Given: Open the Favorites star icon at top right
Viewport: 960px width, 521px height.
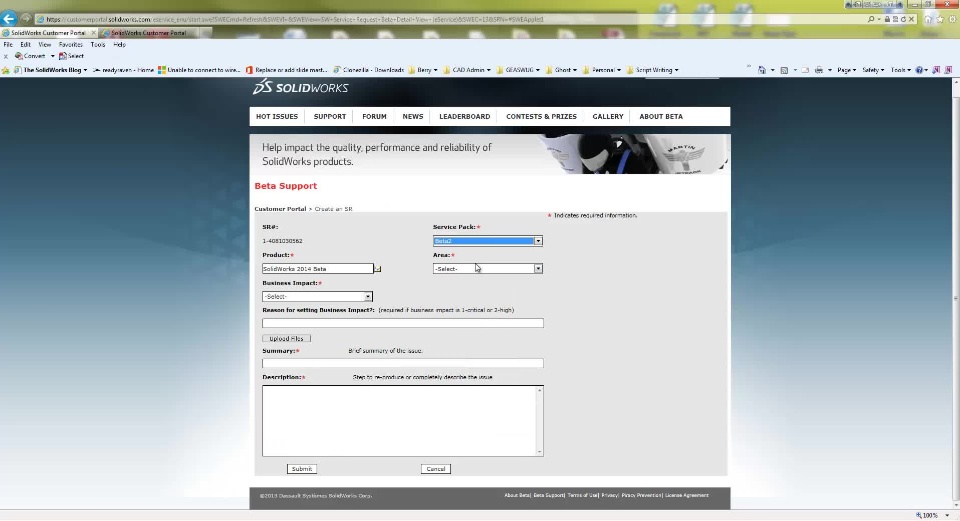Looking at the screenshot, I should click(x=940, y=19).
